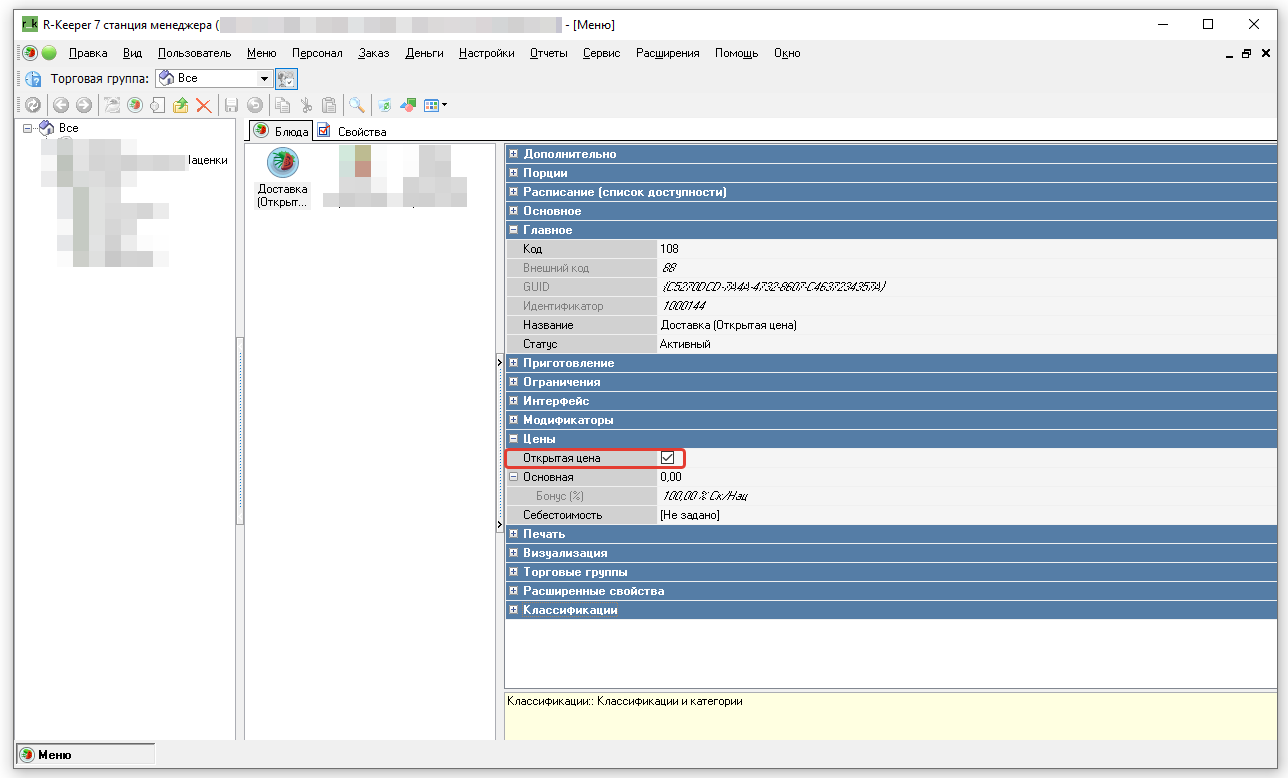Click the Название value Доставка (Открытая цена)
Image resolution: width=1288 pixels, height=778 pixels.
click(x=729, y=325)
